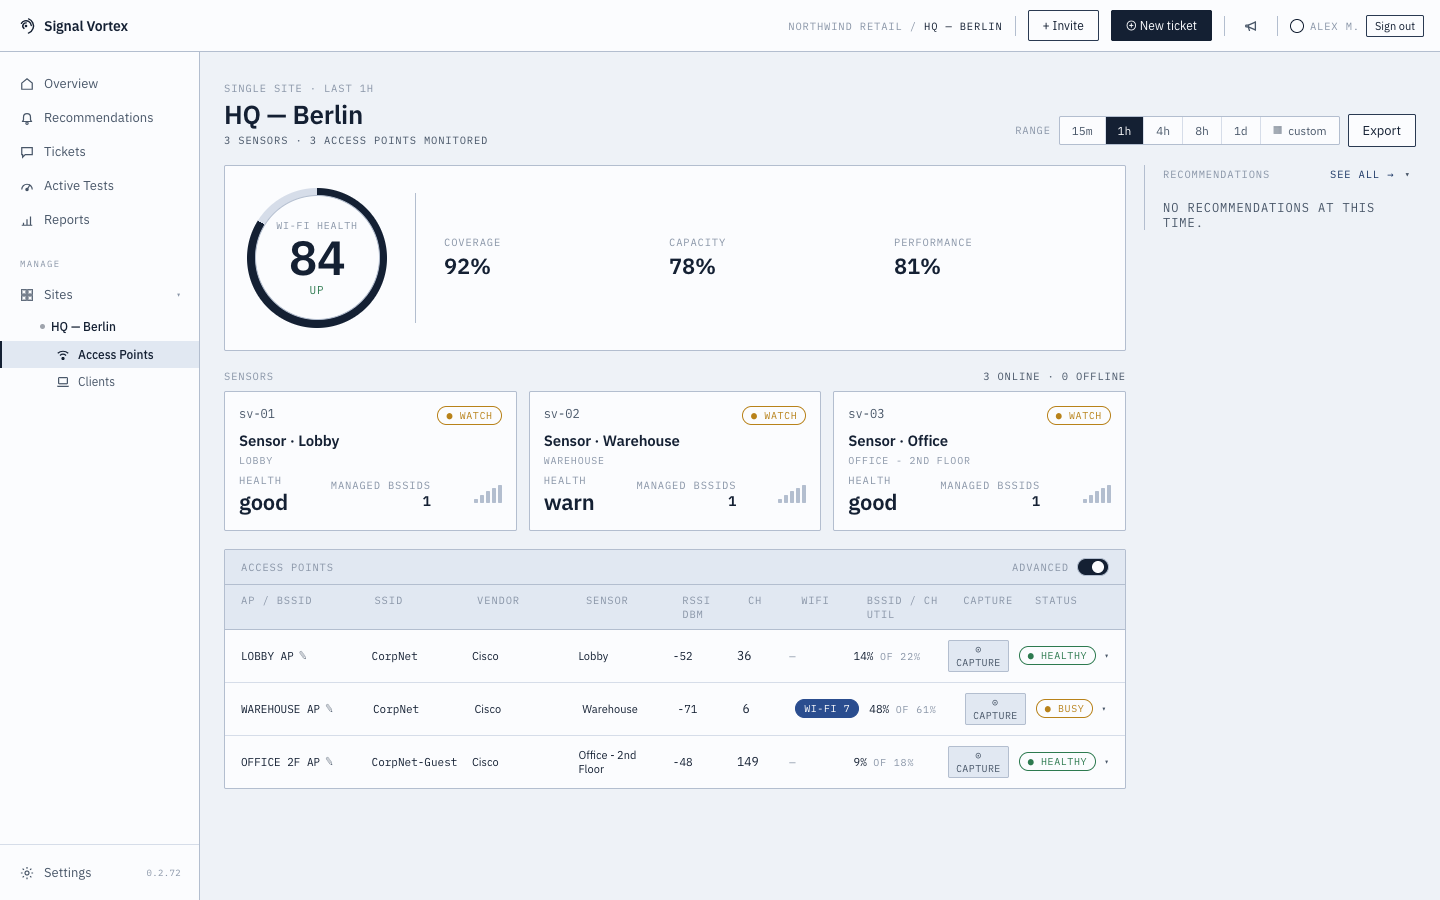Click signal bars icon on Sensor Lobby card

pos(488,494)
